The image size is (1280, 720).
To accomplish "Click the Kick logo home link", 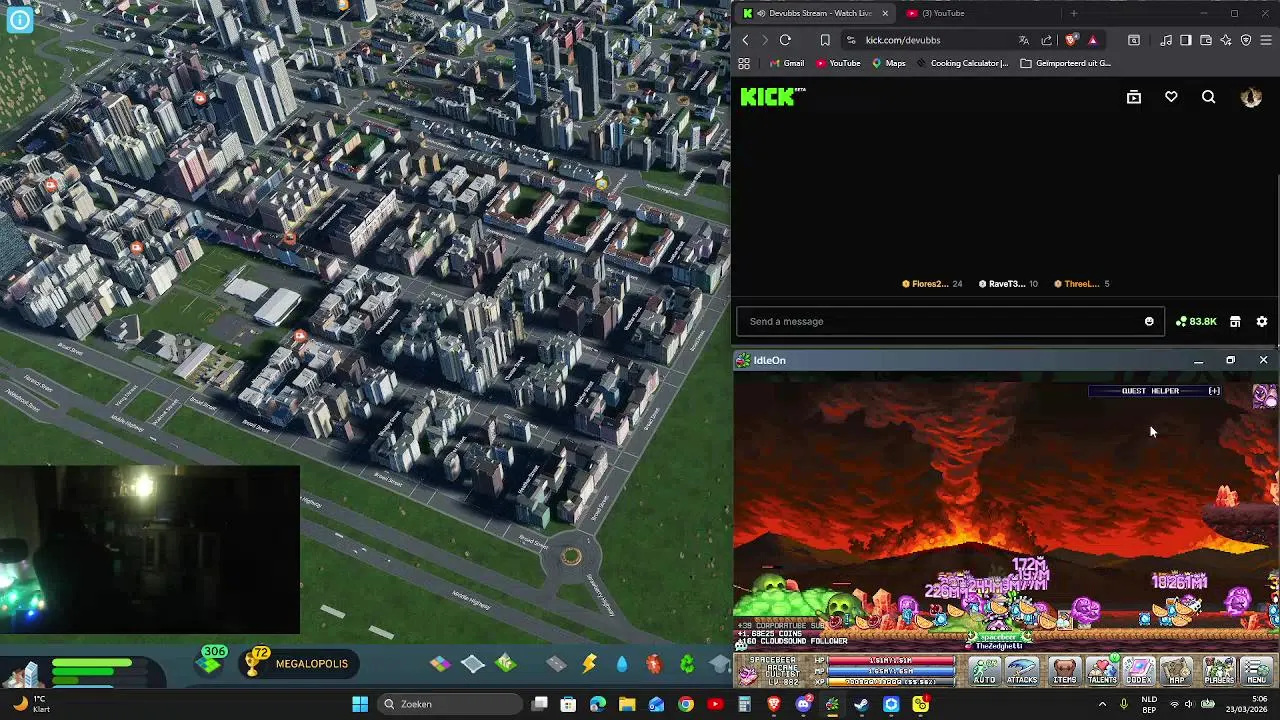I will point(772,97).
